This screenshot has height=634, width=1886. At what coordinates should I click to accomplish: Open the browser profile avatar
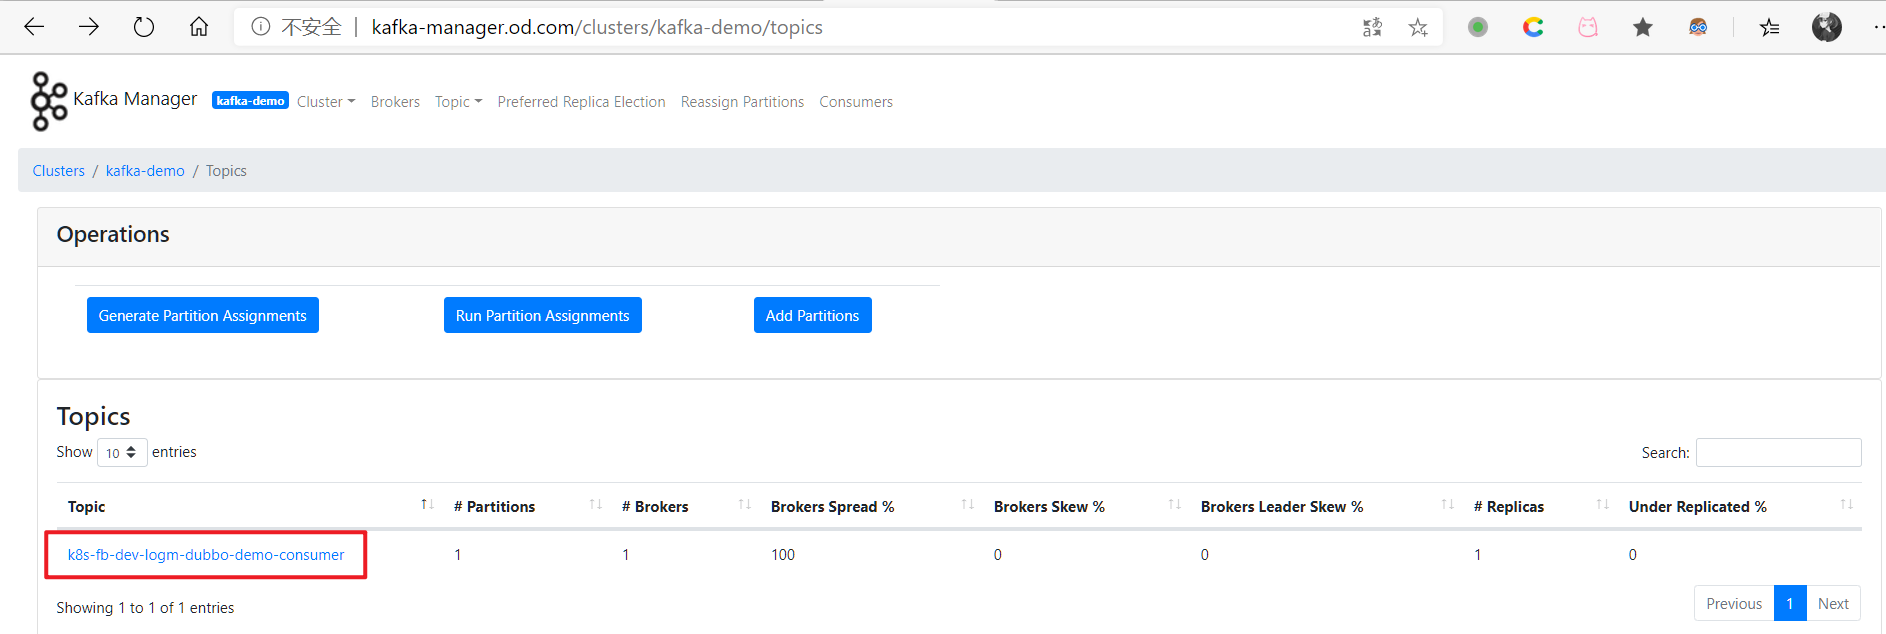click(1827, 27)
